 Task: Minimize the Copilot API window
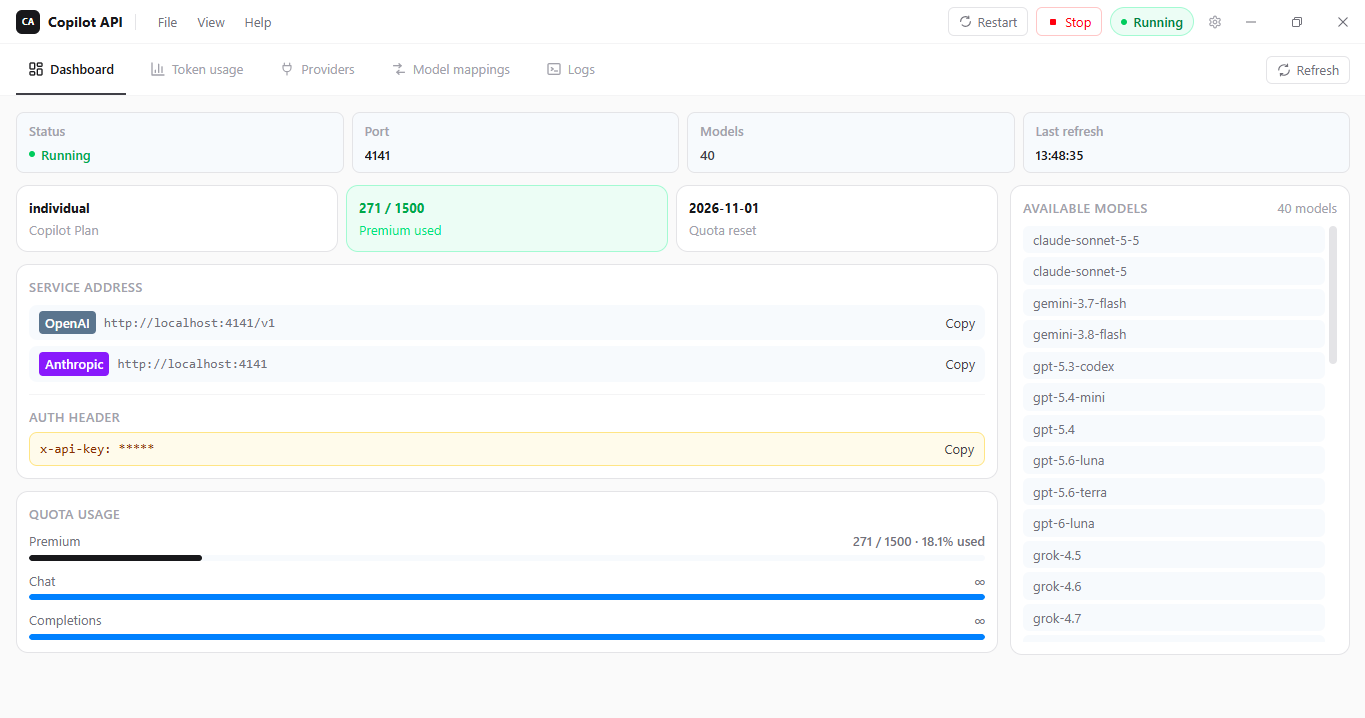(x=1251, y=22)
